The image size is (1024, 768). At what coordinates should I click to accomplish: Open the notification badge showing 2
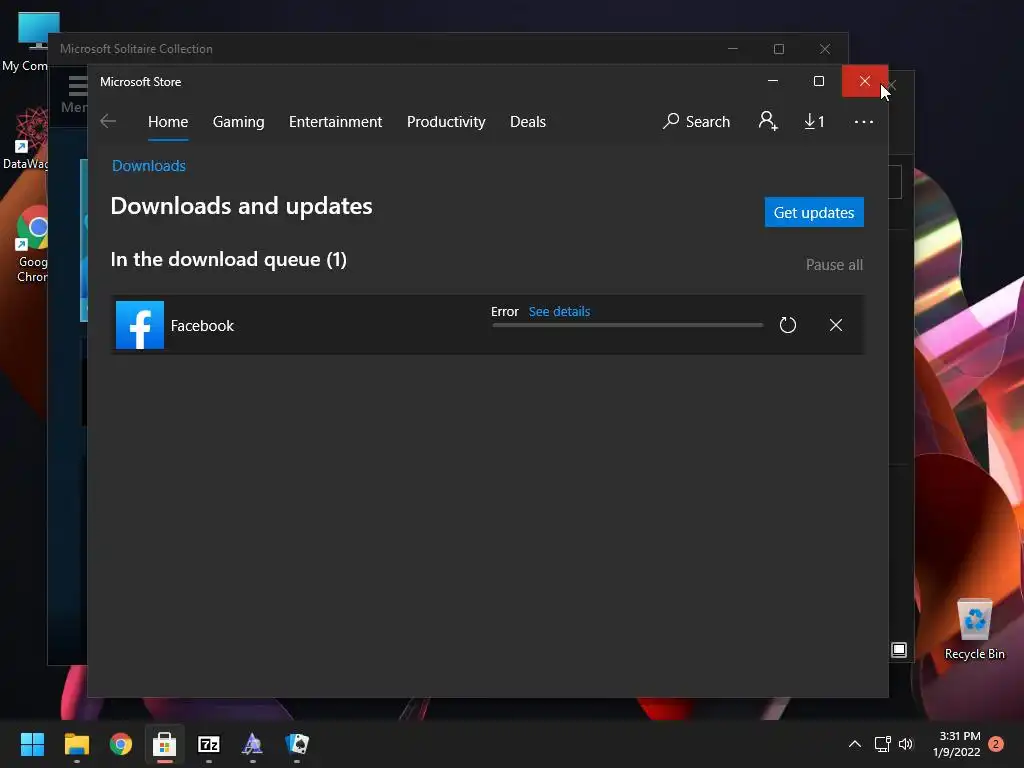tap(996, 744)
